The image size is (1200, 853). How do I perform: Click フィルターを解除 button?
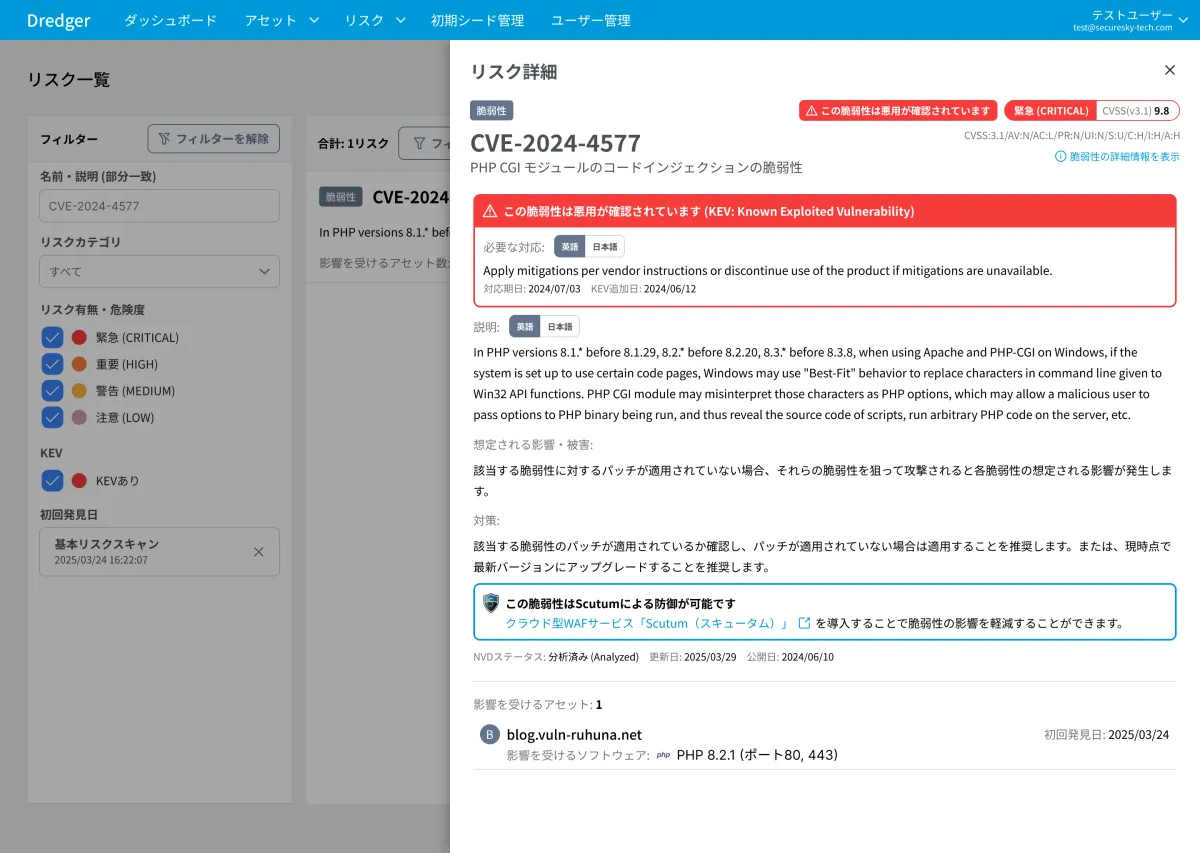(x=213, y=139)
